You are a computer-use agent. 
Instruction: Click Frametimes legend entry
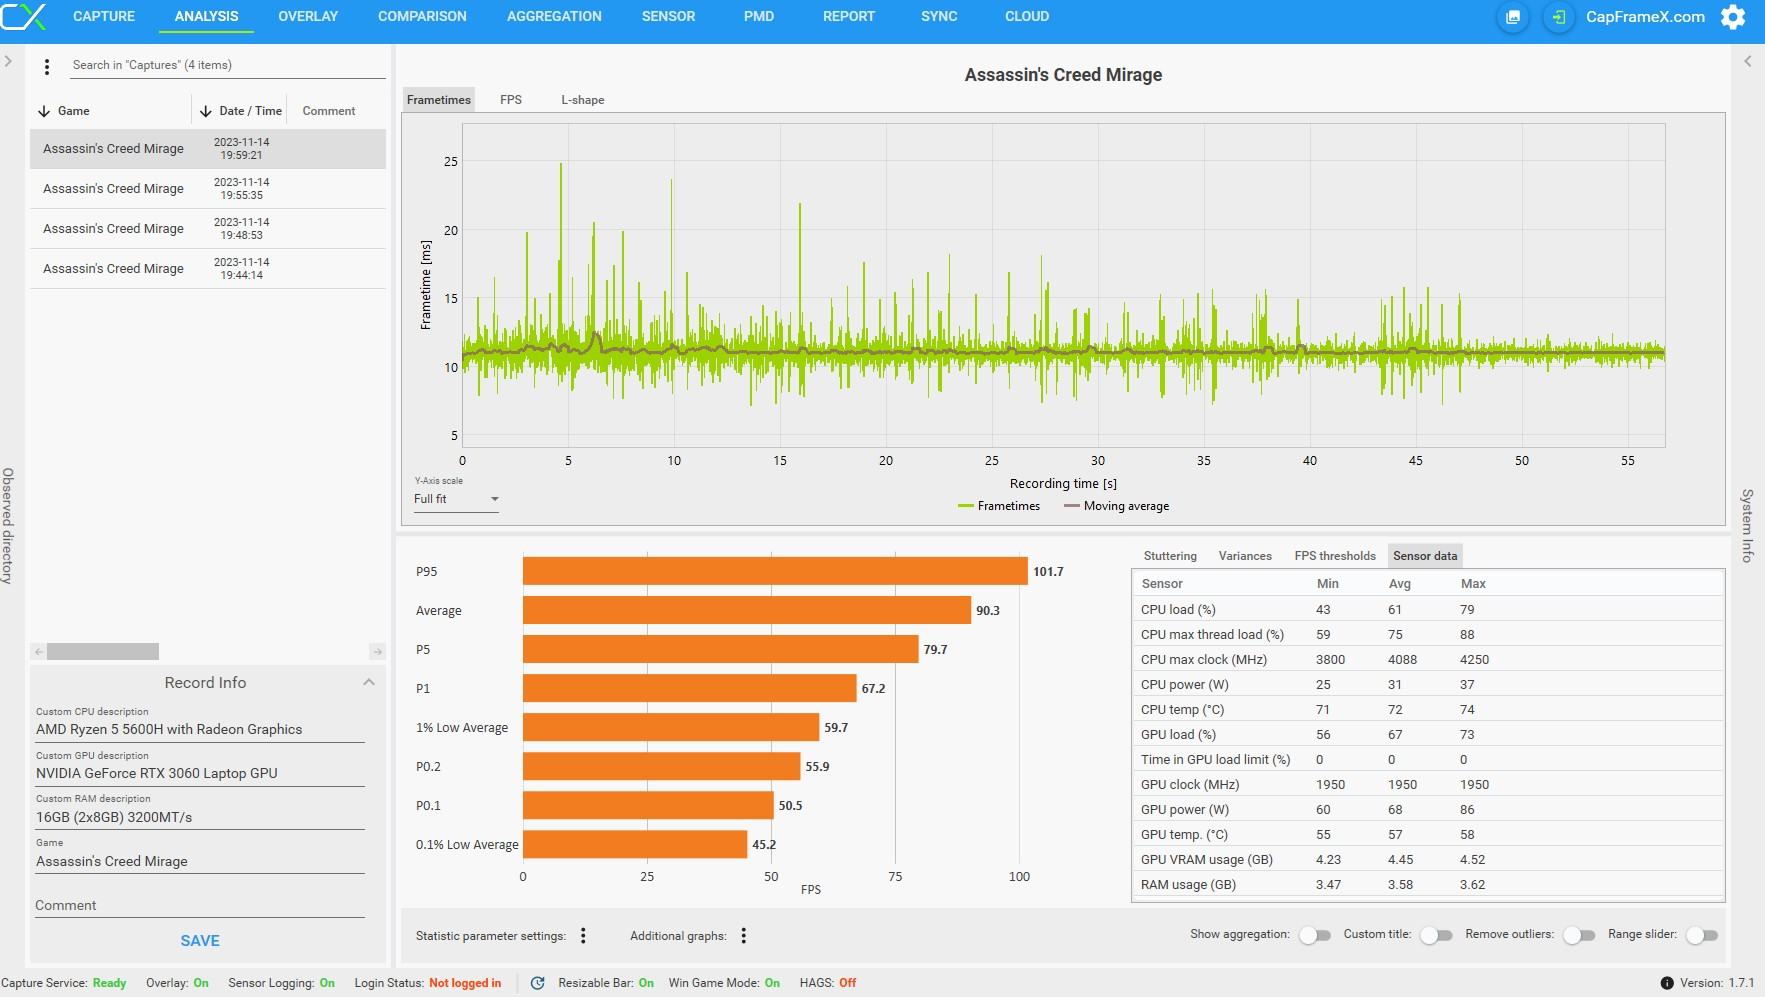999,506
